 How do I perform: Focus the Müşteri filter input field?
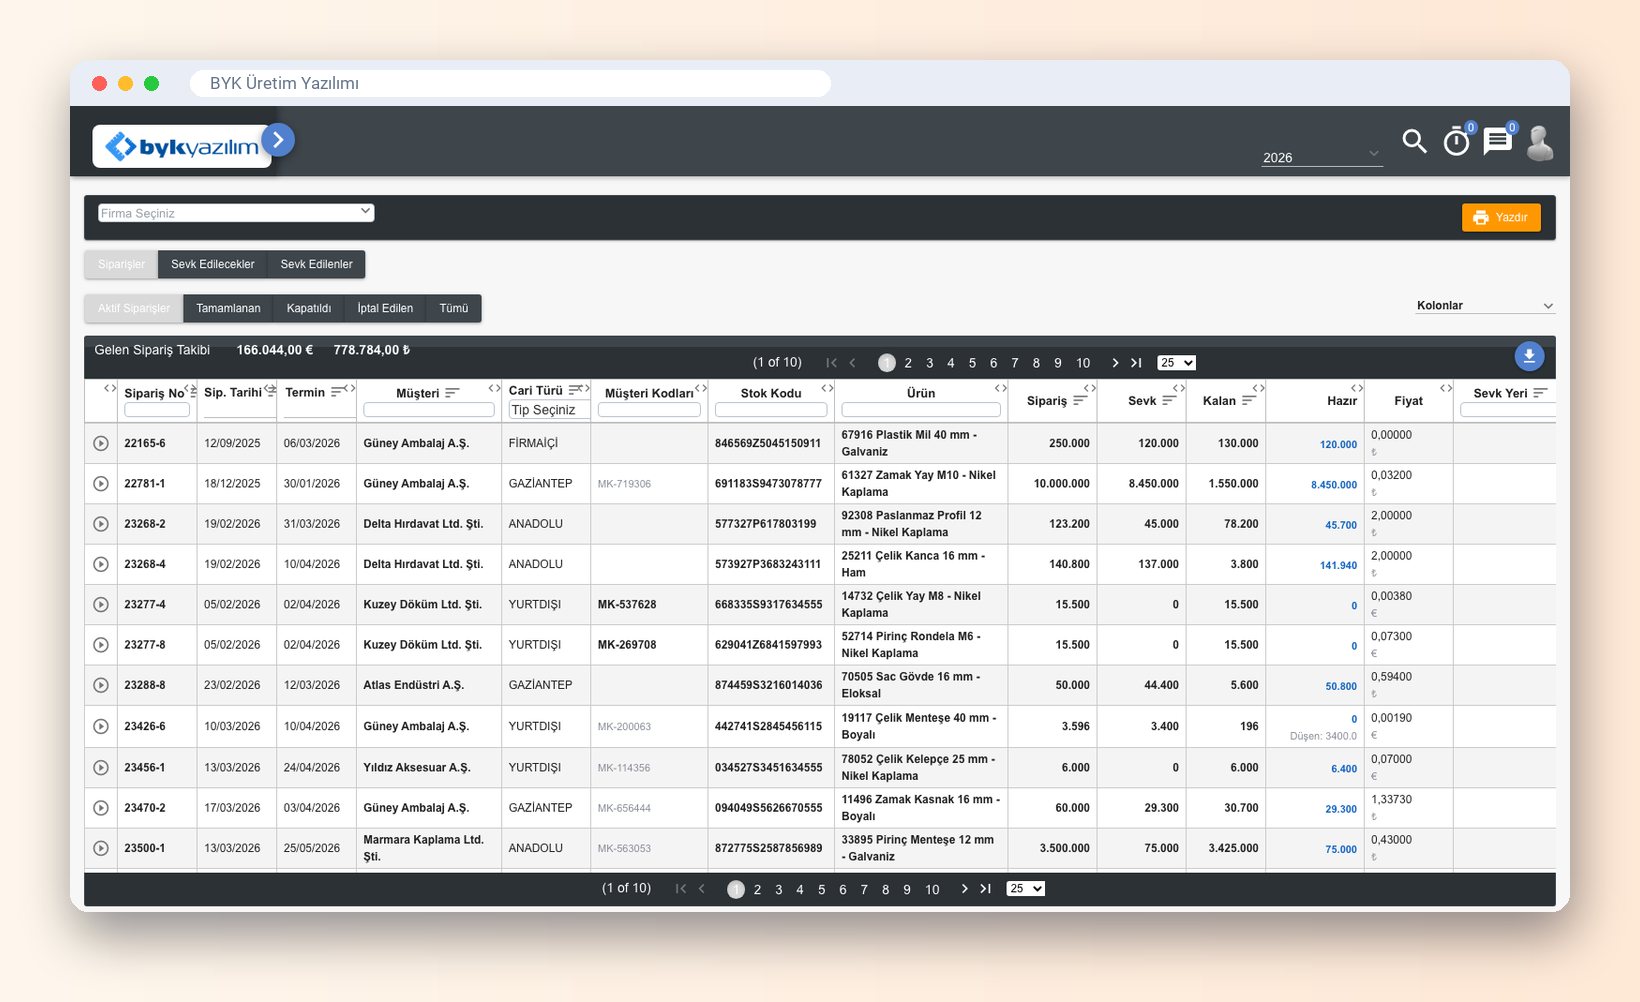pyautogui.click(x=429, y=410)
